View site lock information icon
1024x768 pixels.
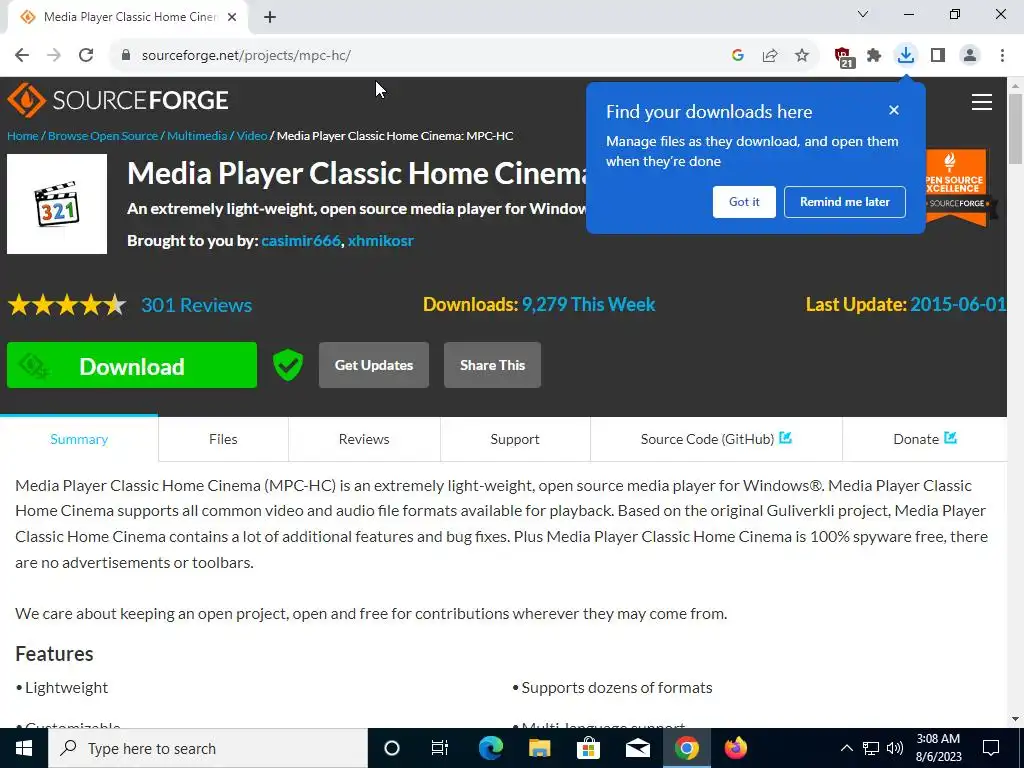pyautogui.click(x=126, y=56)
